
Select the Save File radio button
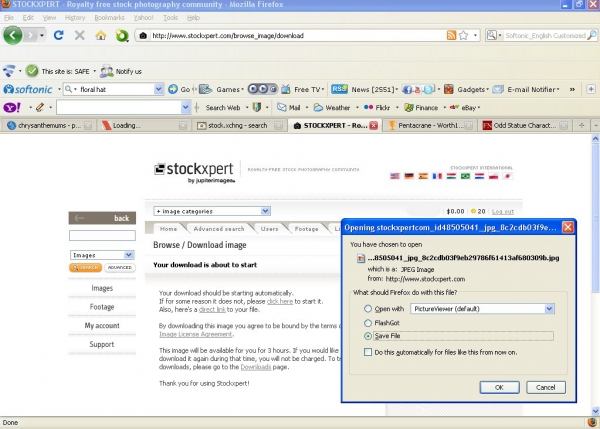(x=368, y=336)
